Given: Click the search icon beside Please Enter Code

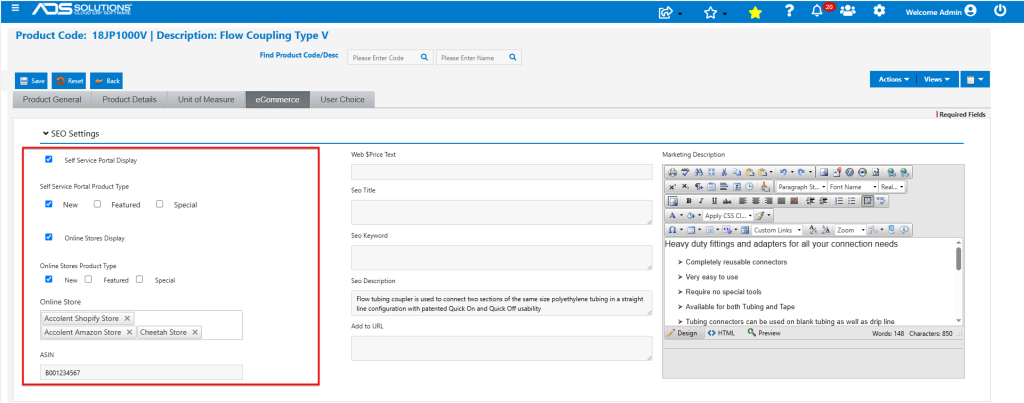Looking at the screenshot, I should point(424,57).
